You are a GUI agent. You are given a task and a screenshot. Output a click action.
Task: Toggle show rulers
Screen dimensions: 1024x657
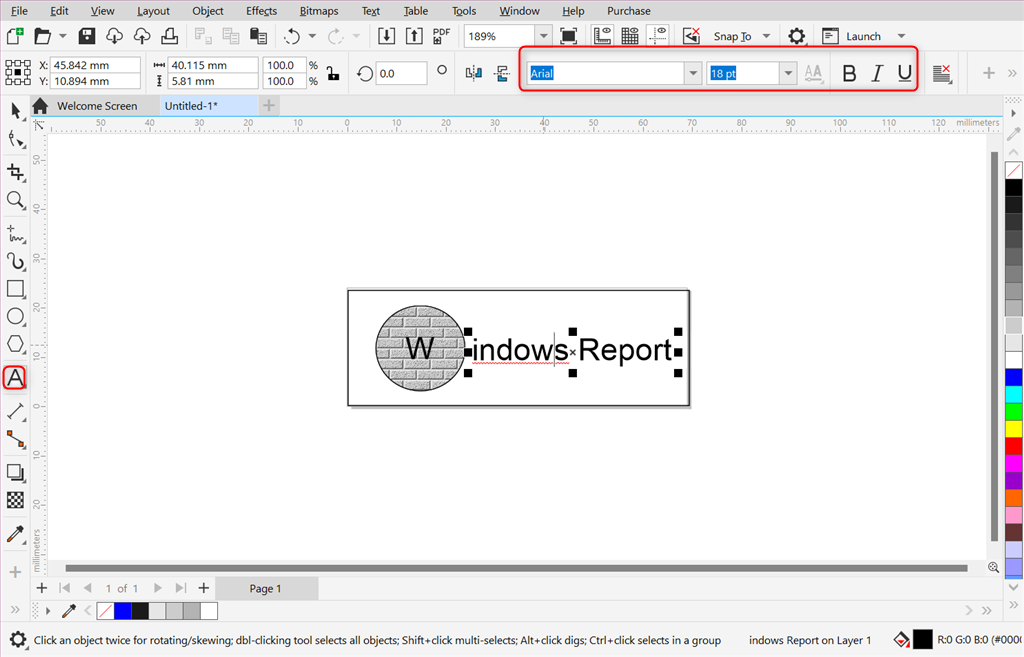tap(602, 36)
